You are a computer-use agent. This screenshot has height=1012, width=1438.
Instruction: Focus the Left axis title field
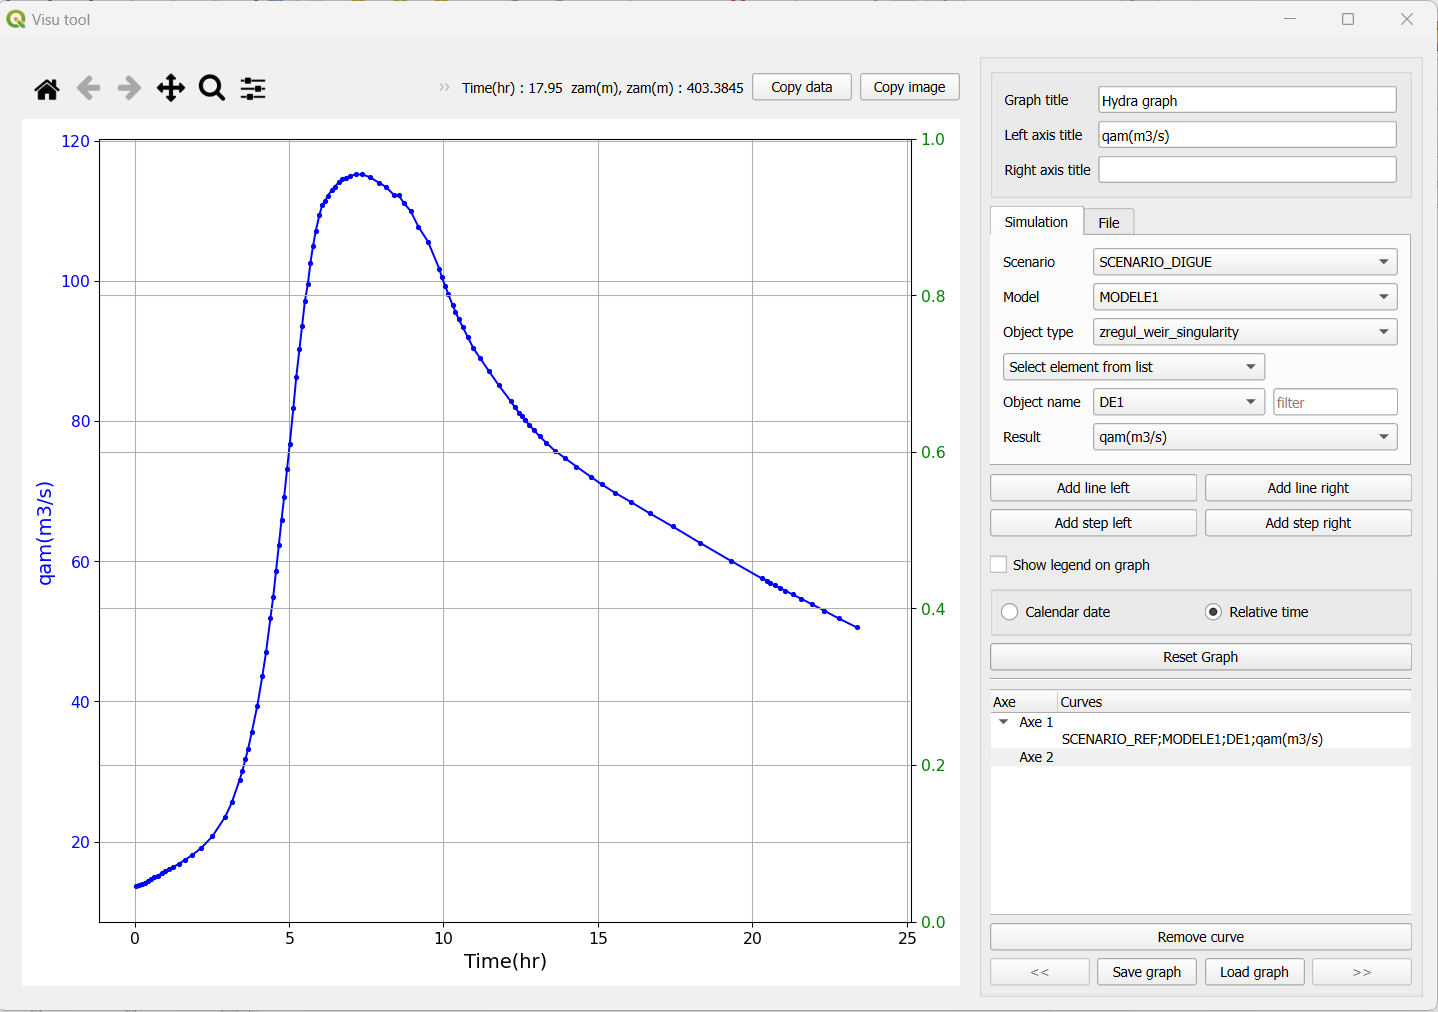pyautogui.click(x=1247, y=135)
